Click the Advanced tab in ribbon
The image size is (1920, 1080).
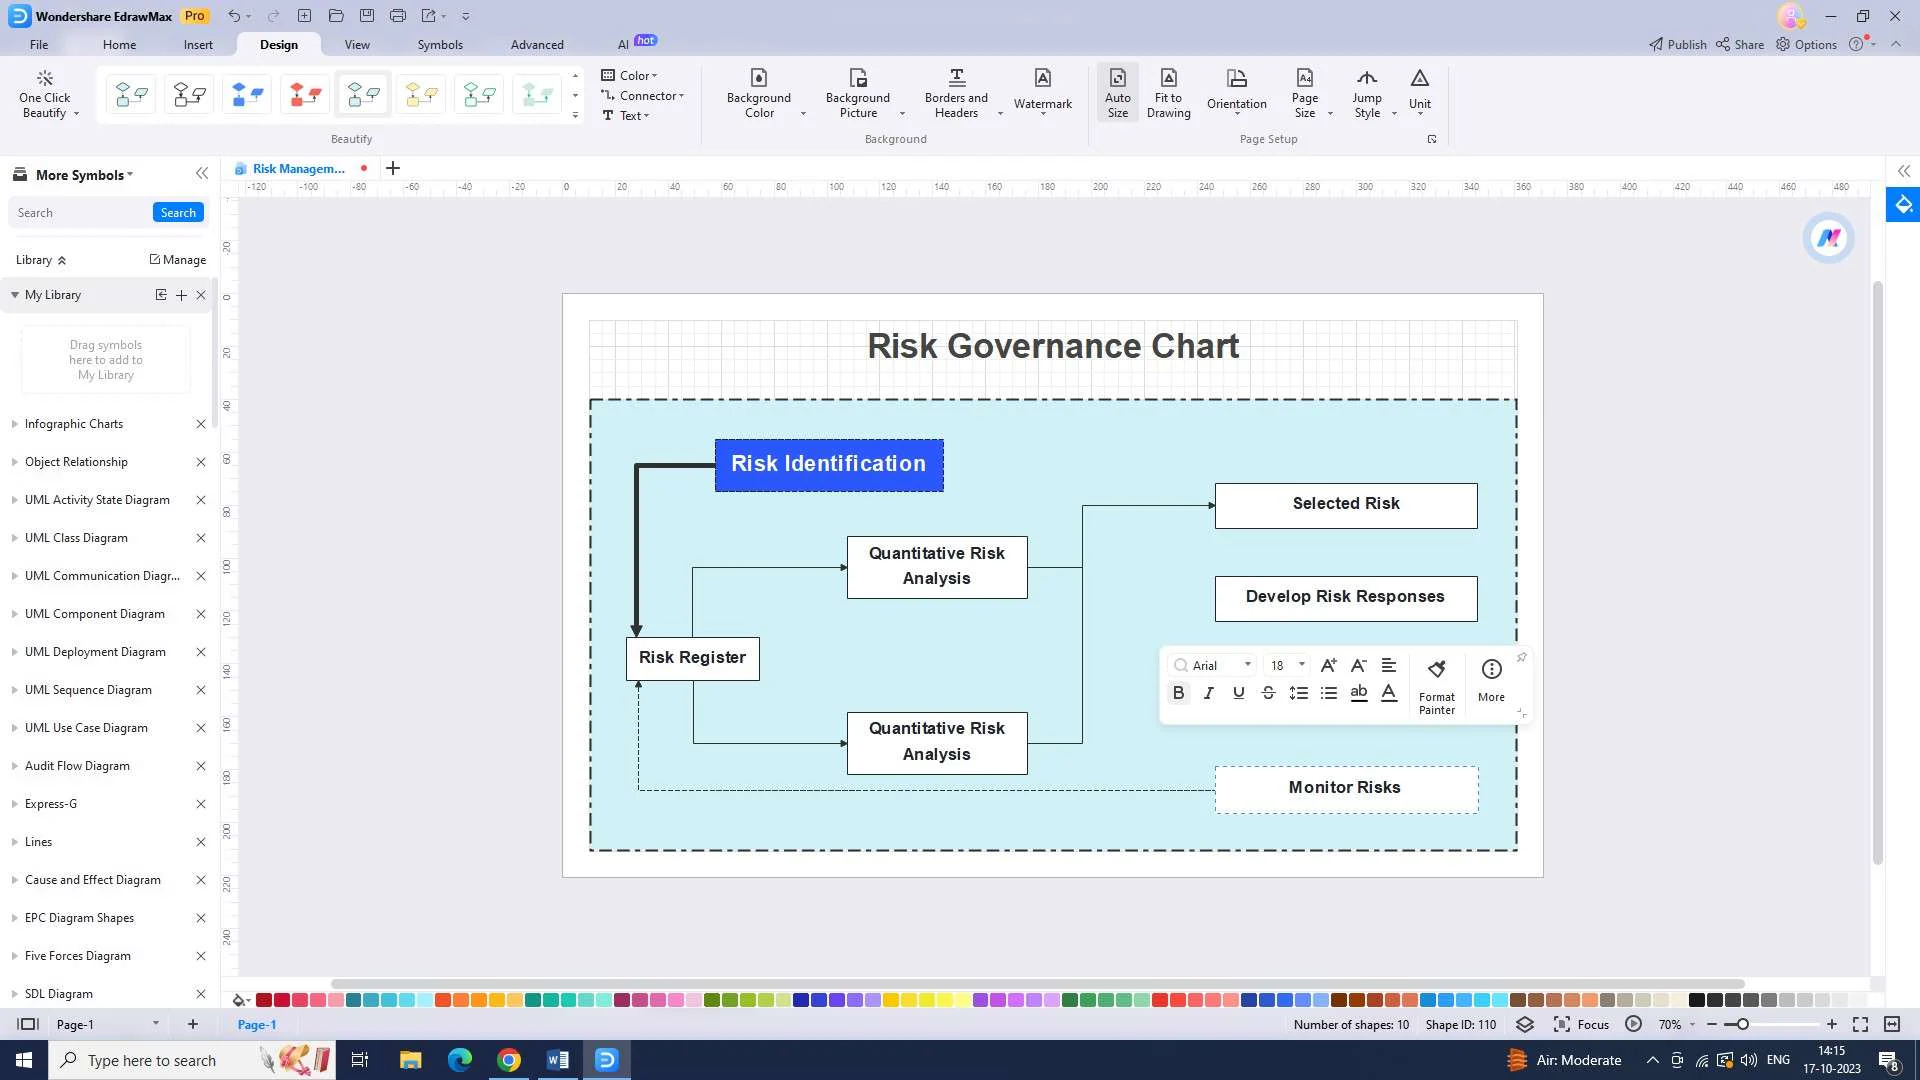537,44
